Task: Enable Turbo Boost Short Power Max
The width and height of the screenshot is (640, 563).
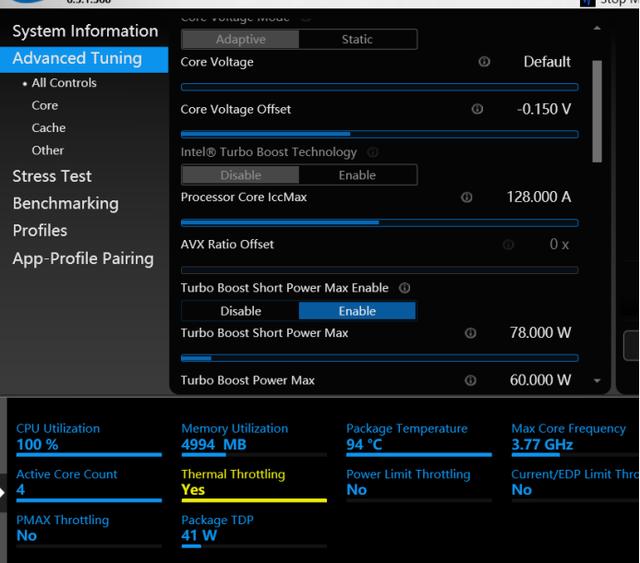Action: 358,311
